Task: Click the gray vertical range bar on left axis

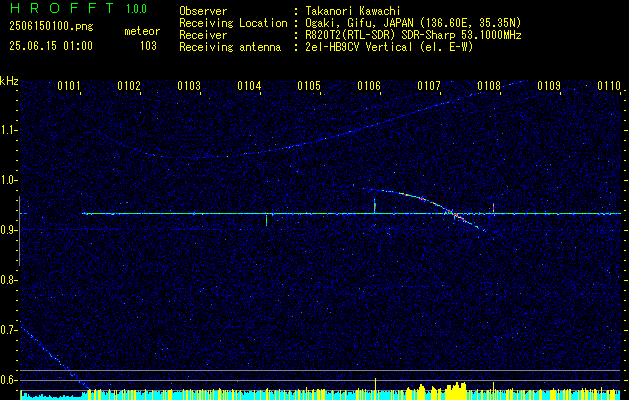Action: tap(19, 231)
